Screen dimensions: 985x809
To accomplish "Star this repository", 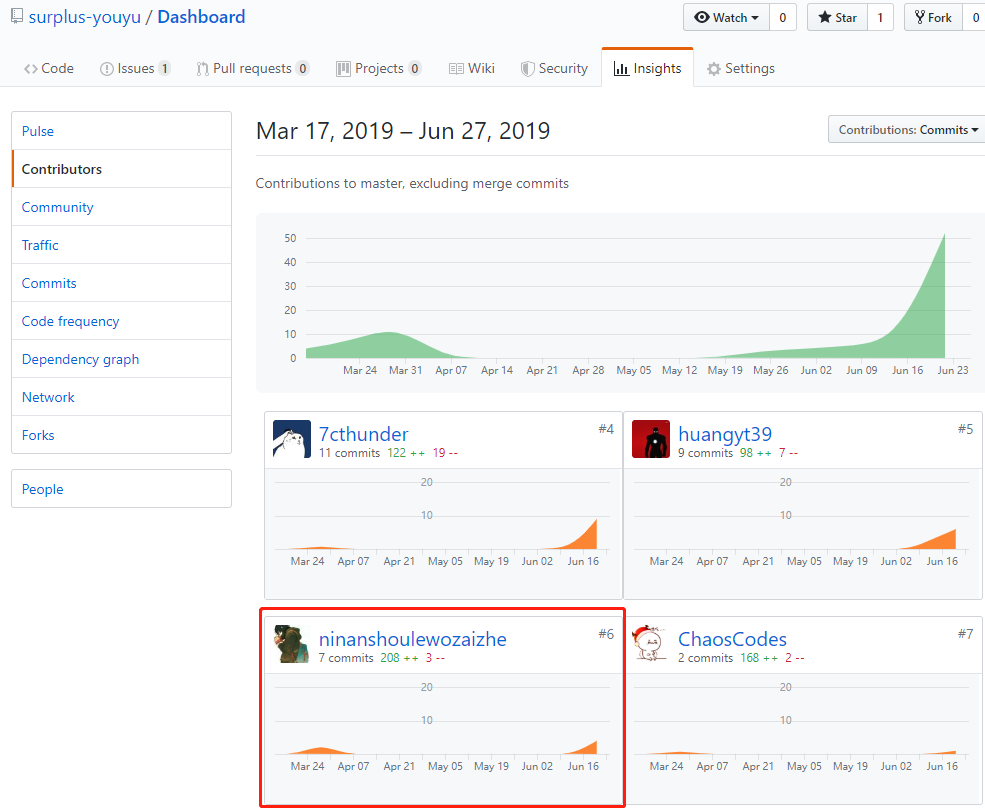I will (x=837, y=17).
